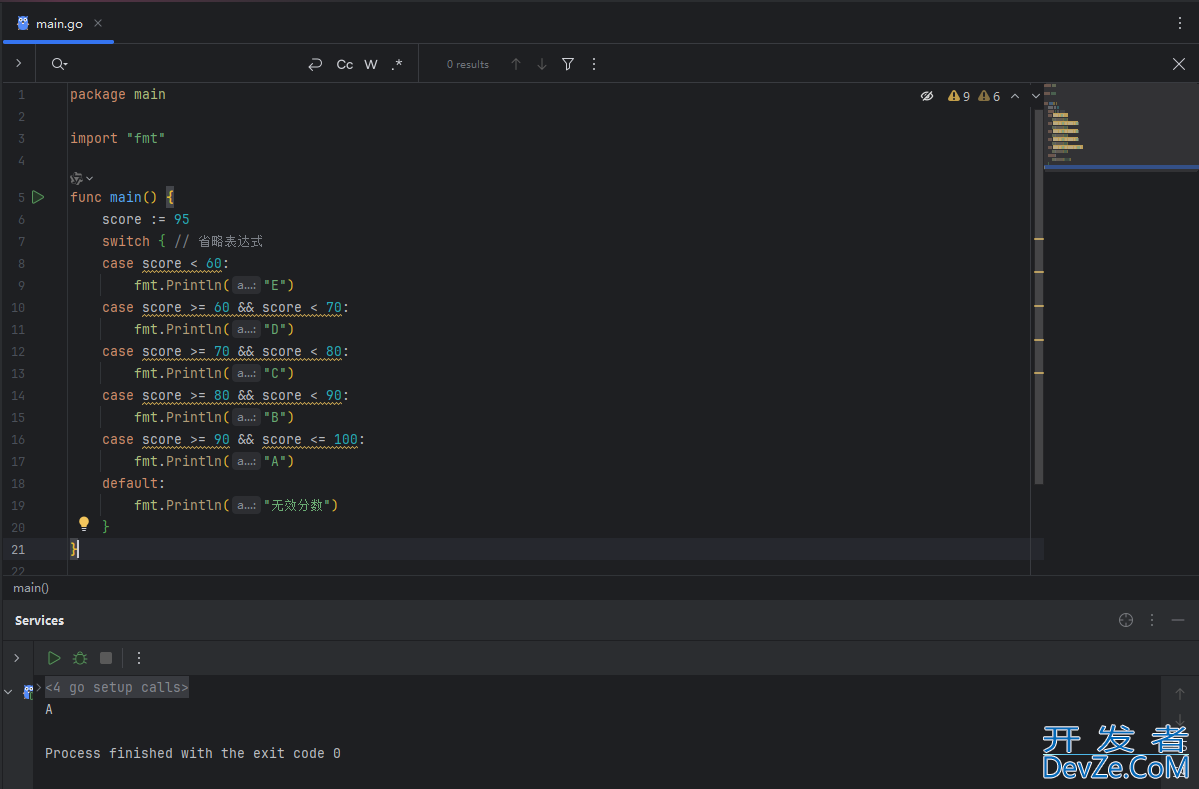Image resolution: width=1199 pixels, height=789 pixels.
Task: Open the 9 warnings inspection indicator
Action: [959, 96]
